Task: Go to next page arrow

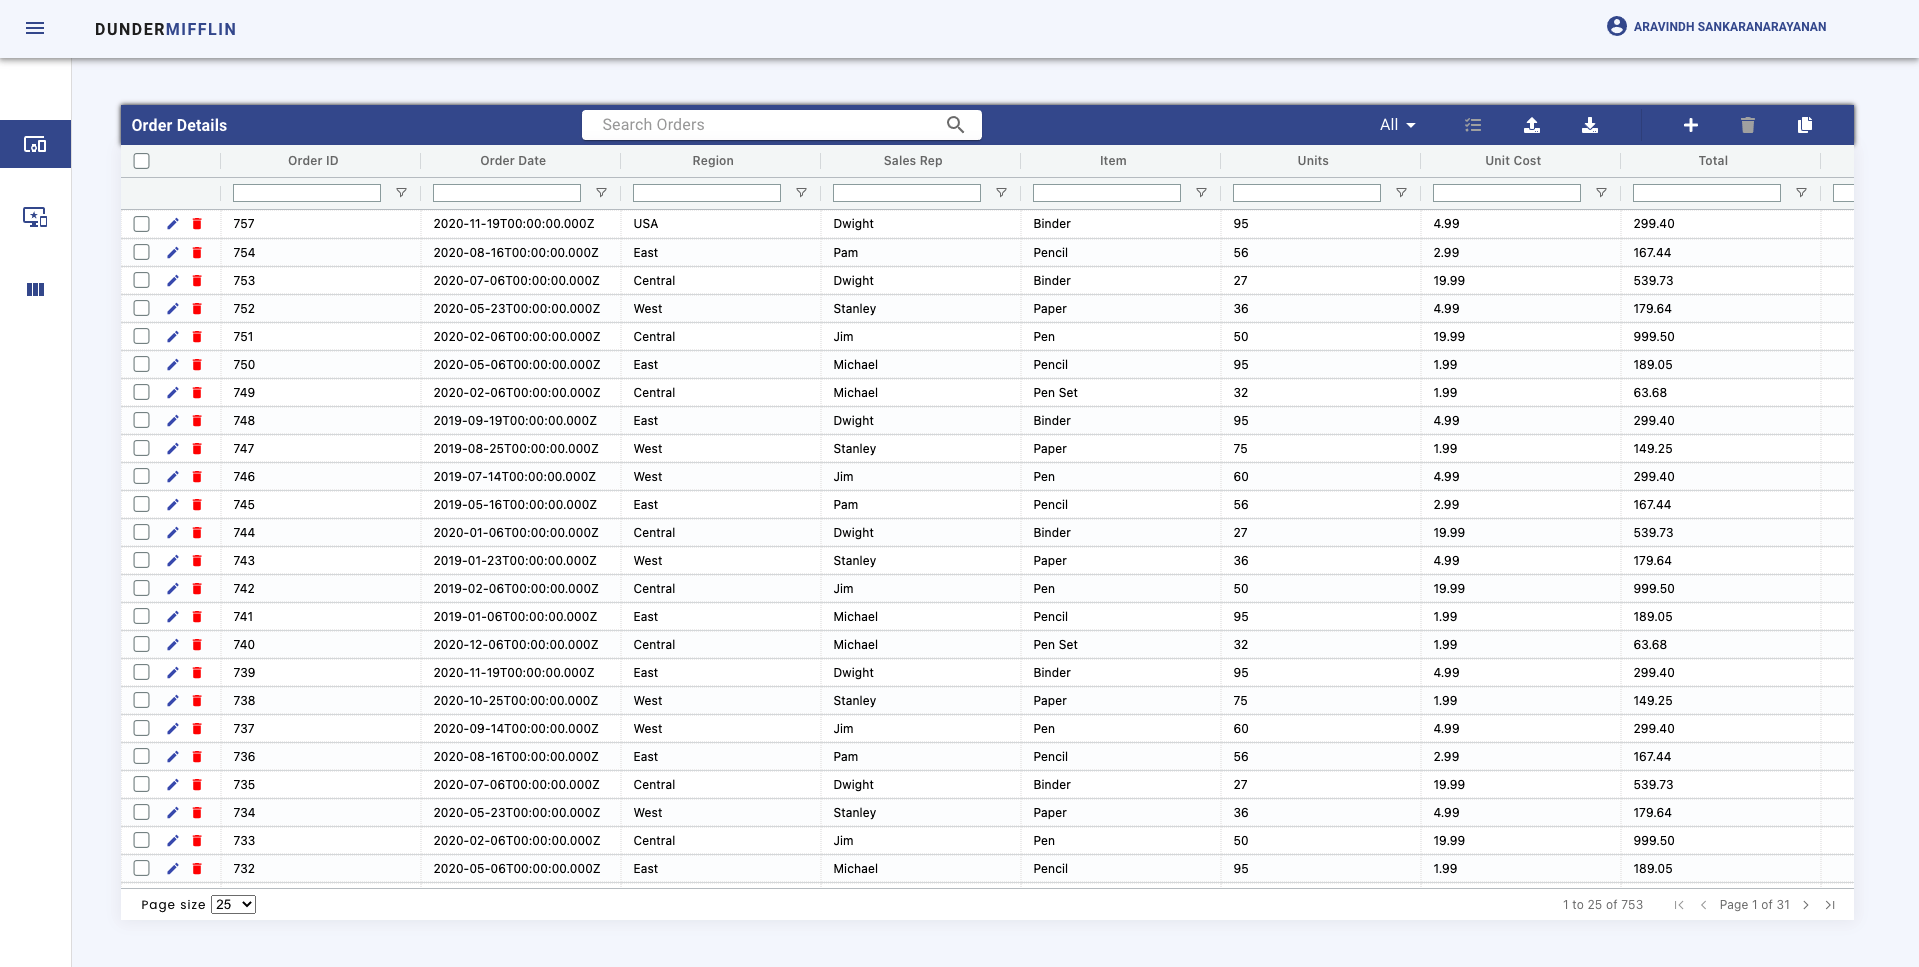Action: click(x=1806, y=905)
